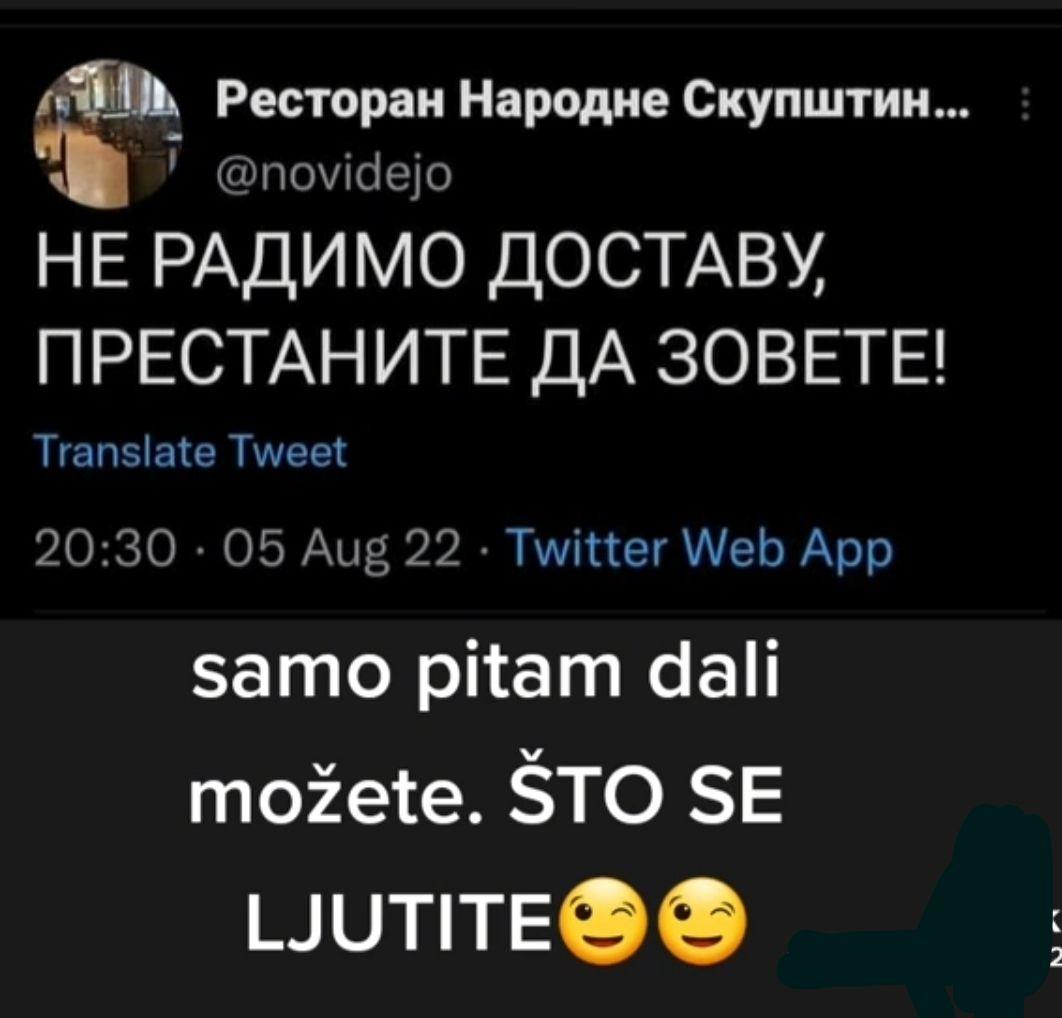Click the caption line samo pitam dali

(485, 677)
